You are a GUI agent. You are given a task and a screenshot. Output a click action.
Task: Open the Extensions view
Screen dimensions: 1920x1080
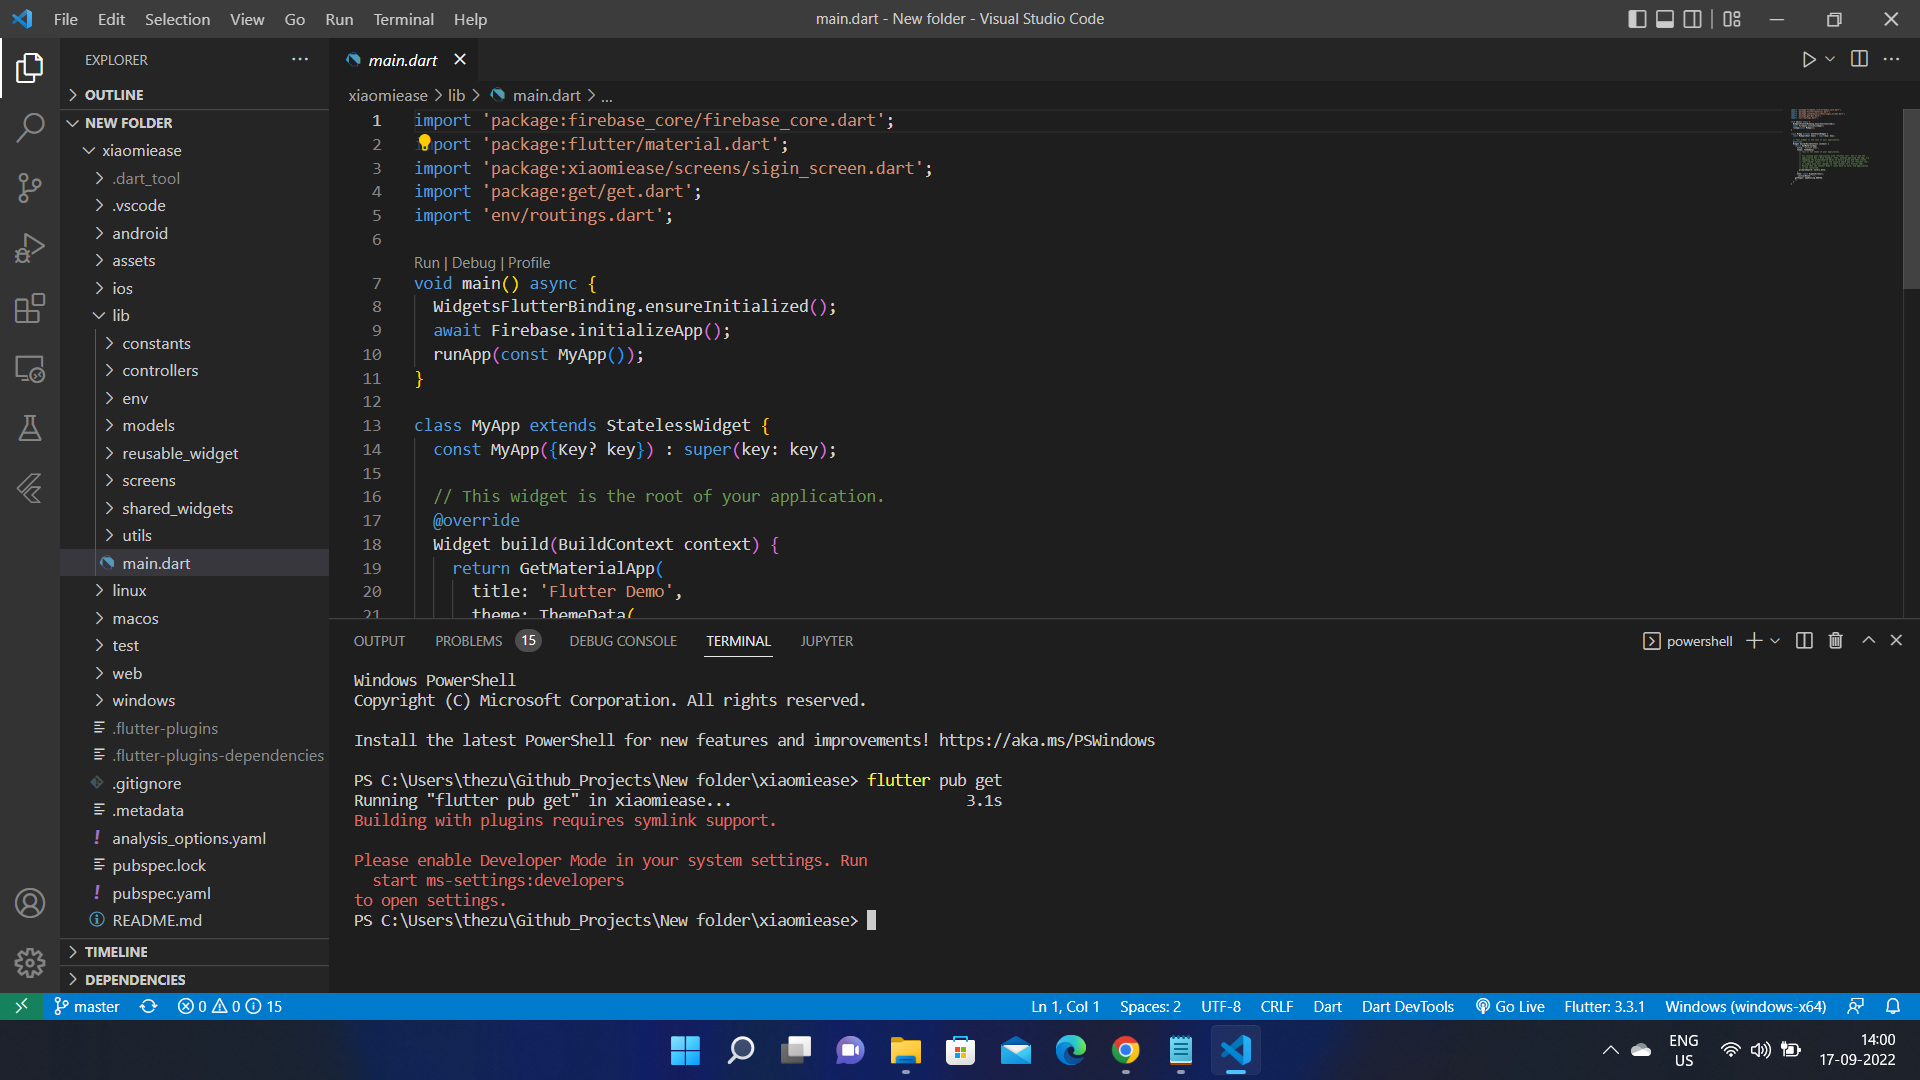(30, 308)
